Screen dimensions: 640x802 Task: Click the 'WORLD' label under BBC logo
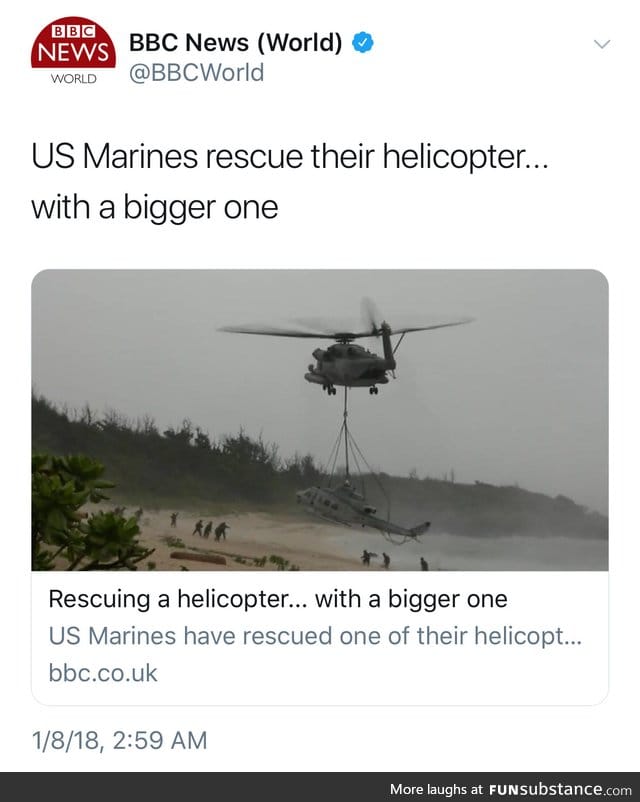(x=73, y=79)
